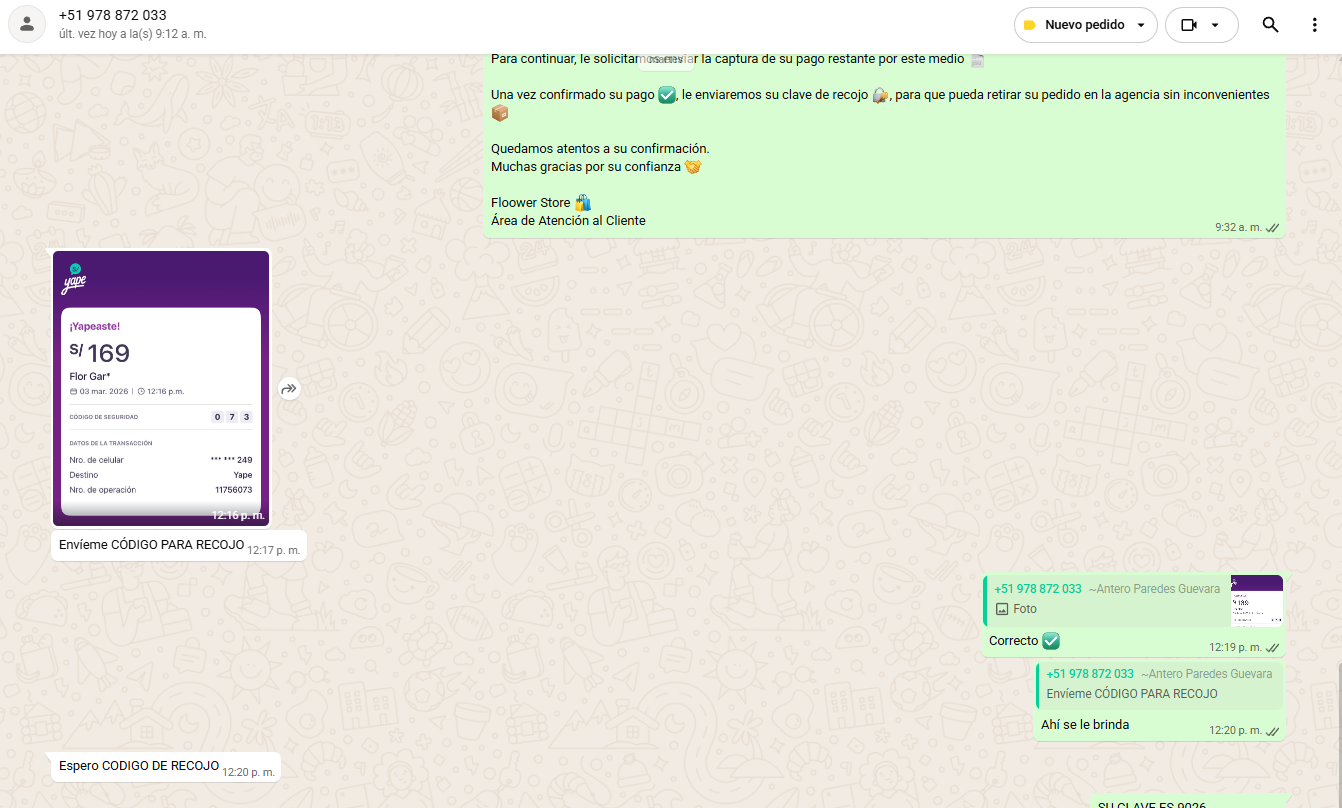
Task: Click the Ahí se le brinda message
Action: (1085, 725)
